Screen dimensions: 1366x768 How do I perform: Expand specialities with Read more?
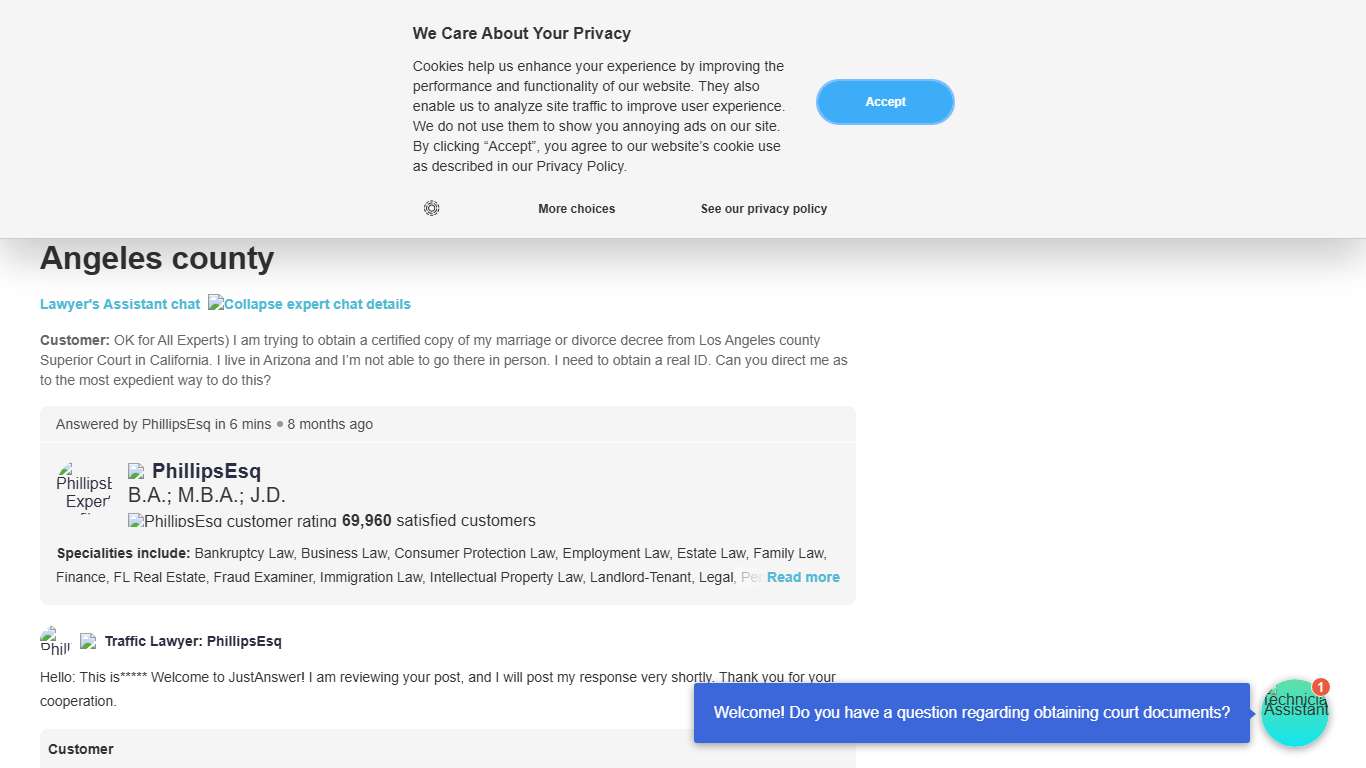[x=803, y=577]
